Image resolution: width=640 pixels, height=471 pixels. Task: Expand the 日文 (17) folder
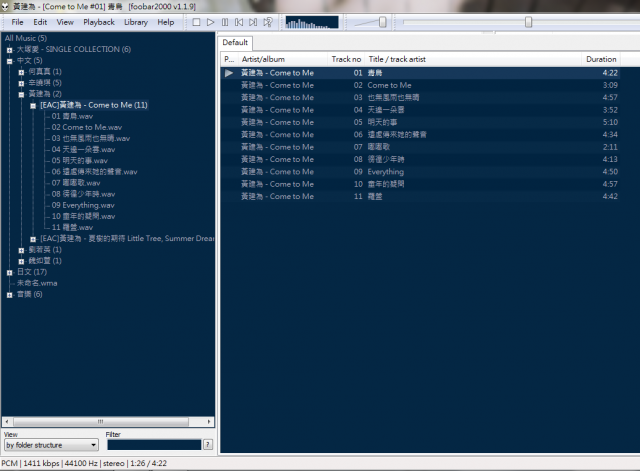pyautogui.click(x=9, y=273)
